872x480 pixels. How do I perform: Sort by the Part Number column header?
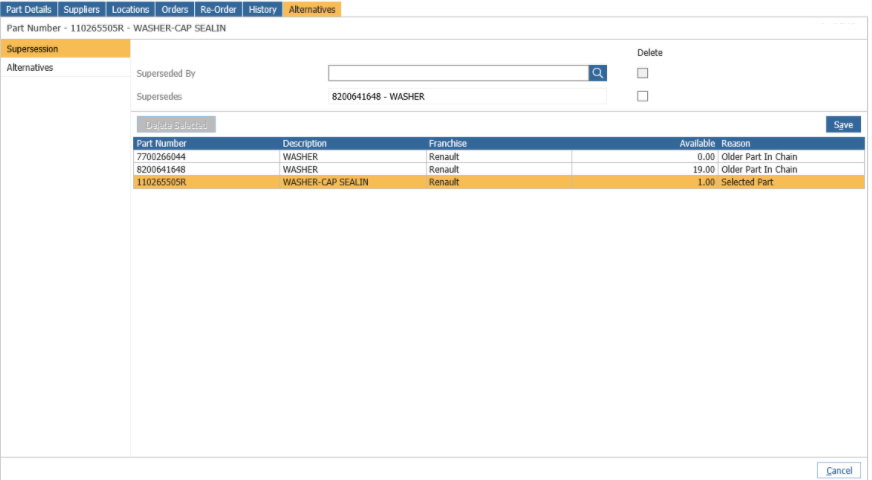206,144
